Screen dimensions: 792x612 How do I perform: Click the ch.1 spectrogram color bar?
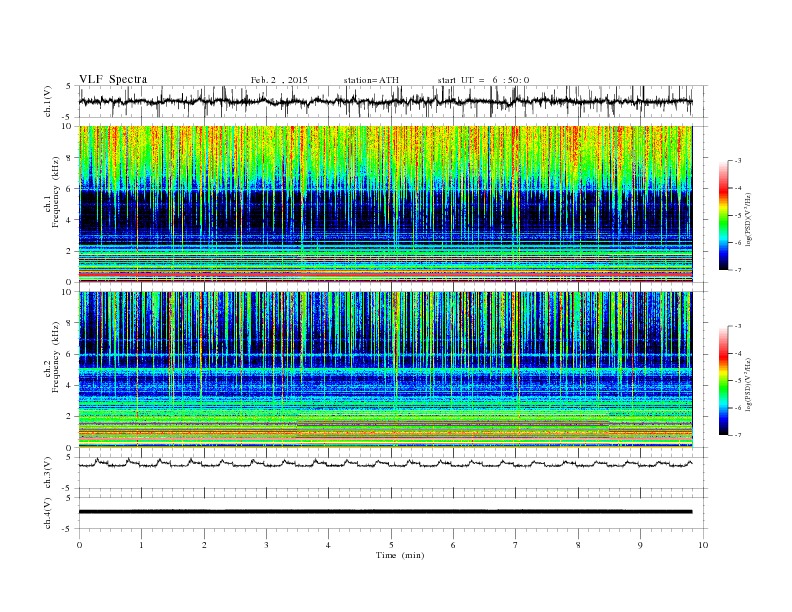click(723, 216)
